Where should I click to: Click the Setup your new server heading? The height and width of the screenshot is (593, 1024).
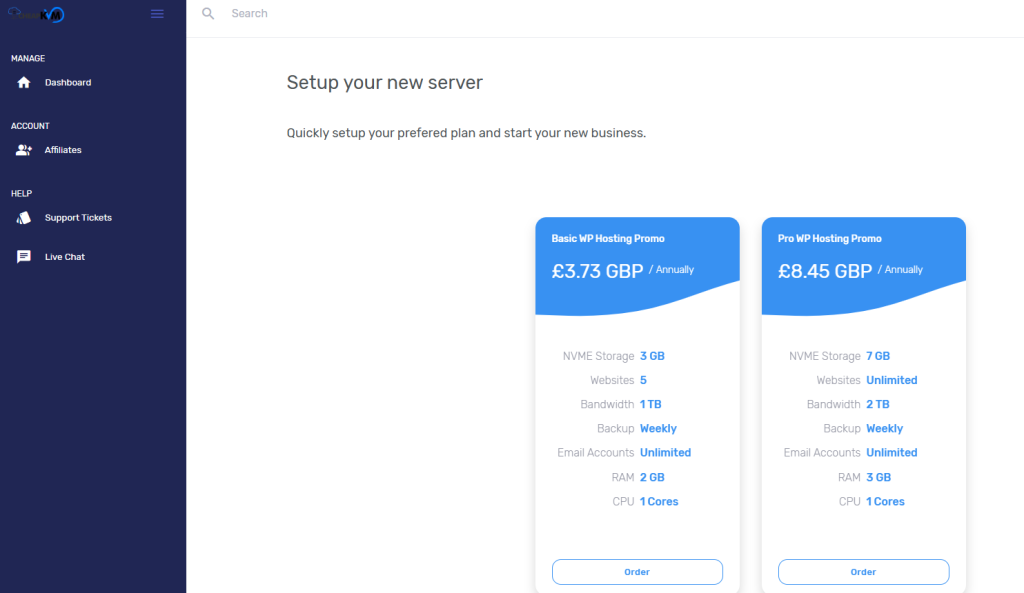tap(385, 82)
